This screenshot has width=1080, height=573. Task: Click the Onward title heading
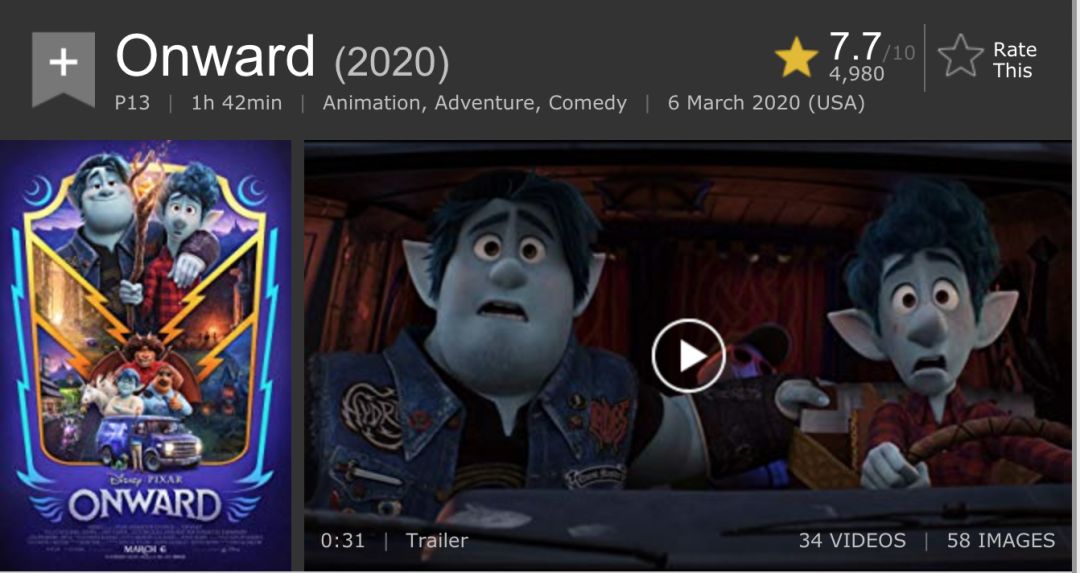click(x=215, y=57)
